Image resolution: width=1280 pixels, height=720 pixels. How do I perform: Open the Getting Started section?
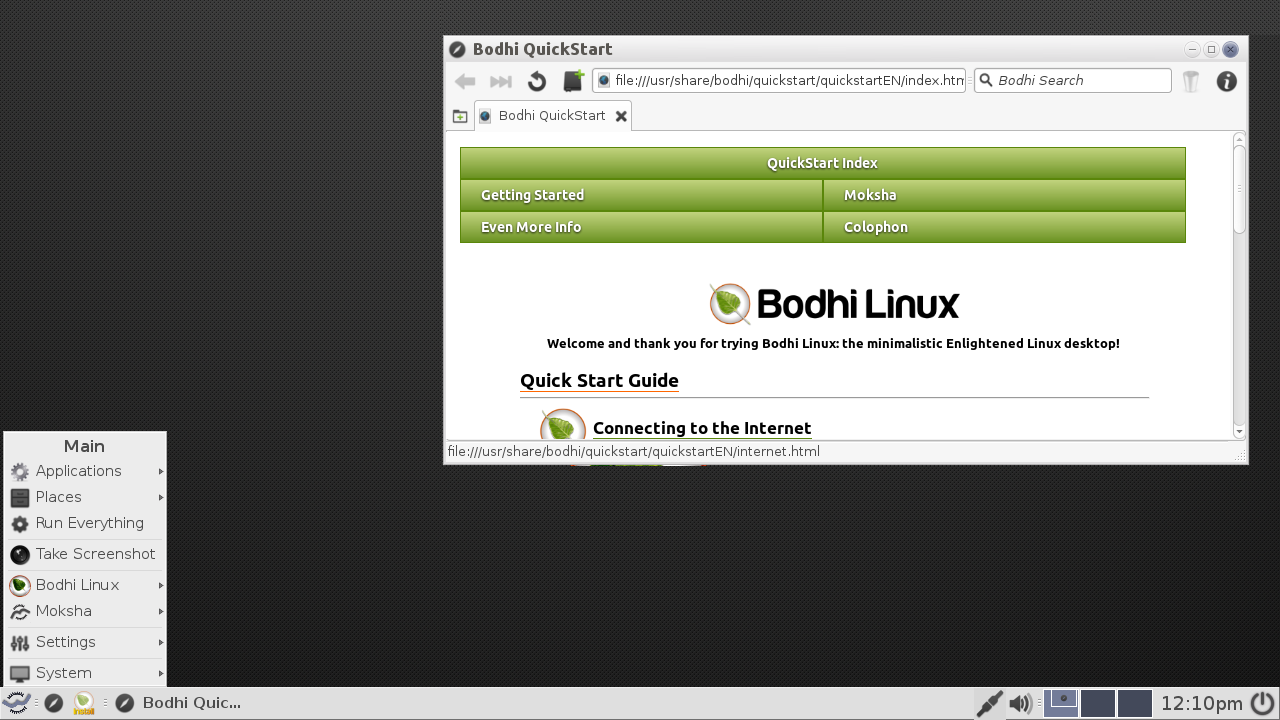[x=641, y=195]
